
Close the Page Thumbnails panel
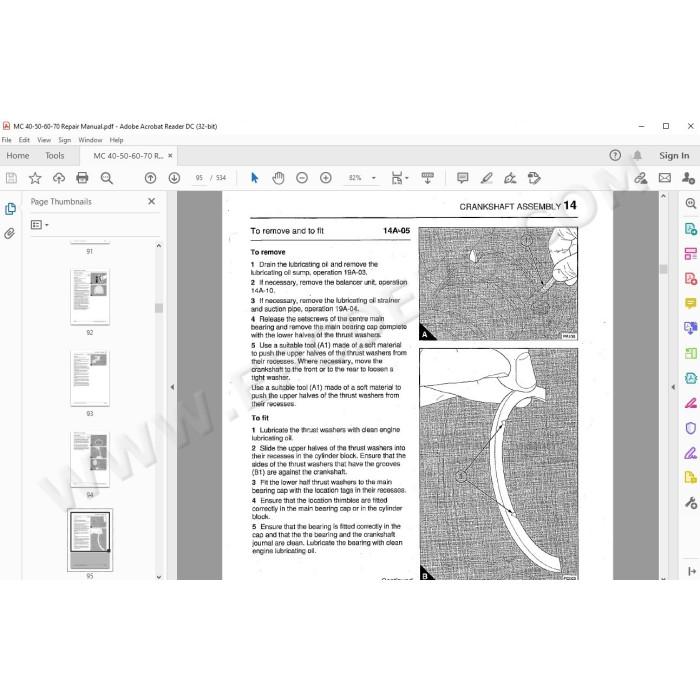click(x=152, y=201)
